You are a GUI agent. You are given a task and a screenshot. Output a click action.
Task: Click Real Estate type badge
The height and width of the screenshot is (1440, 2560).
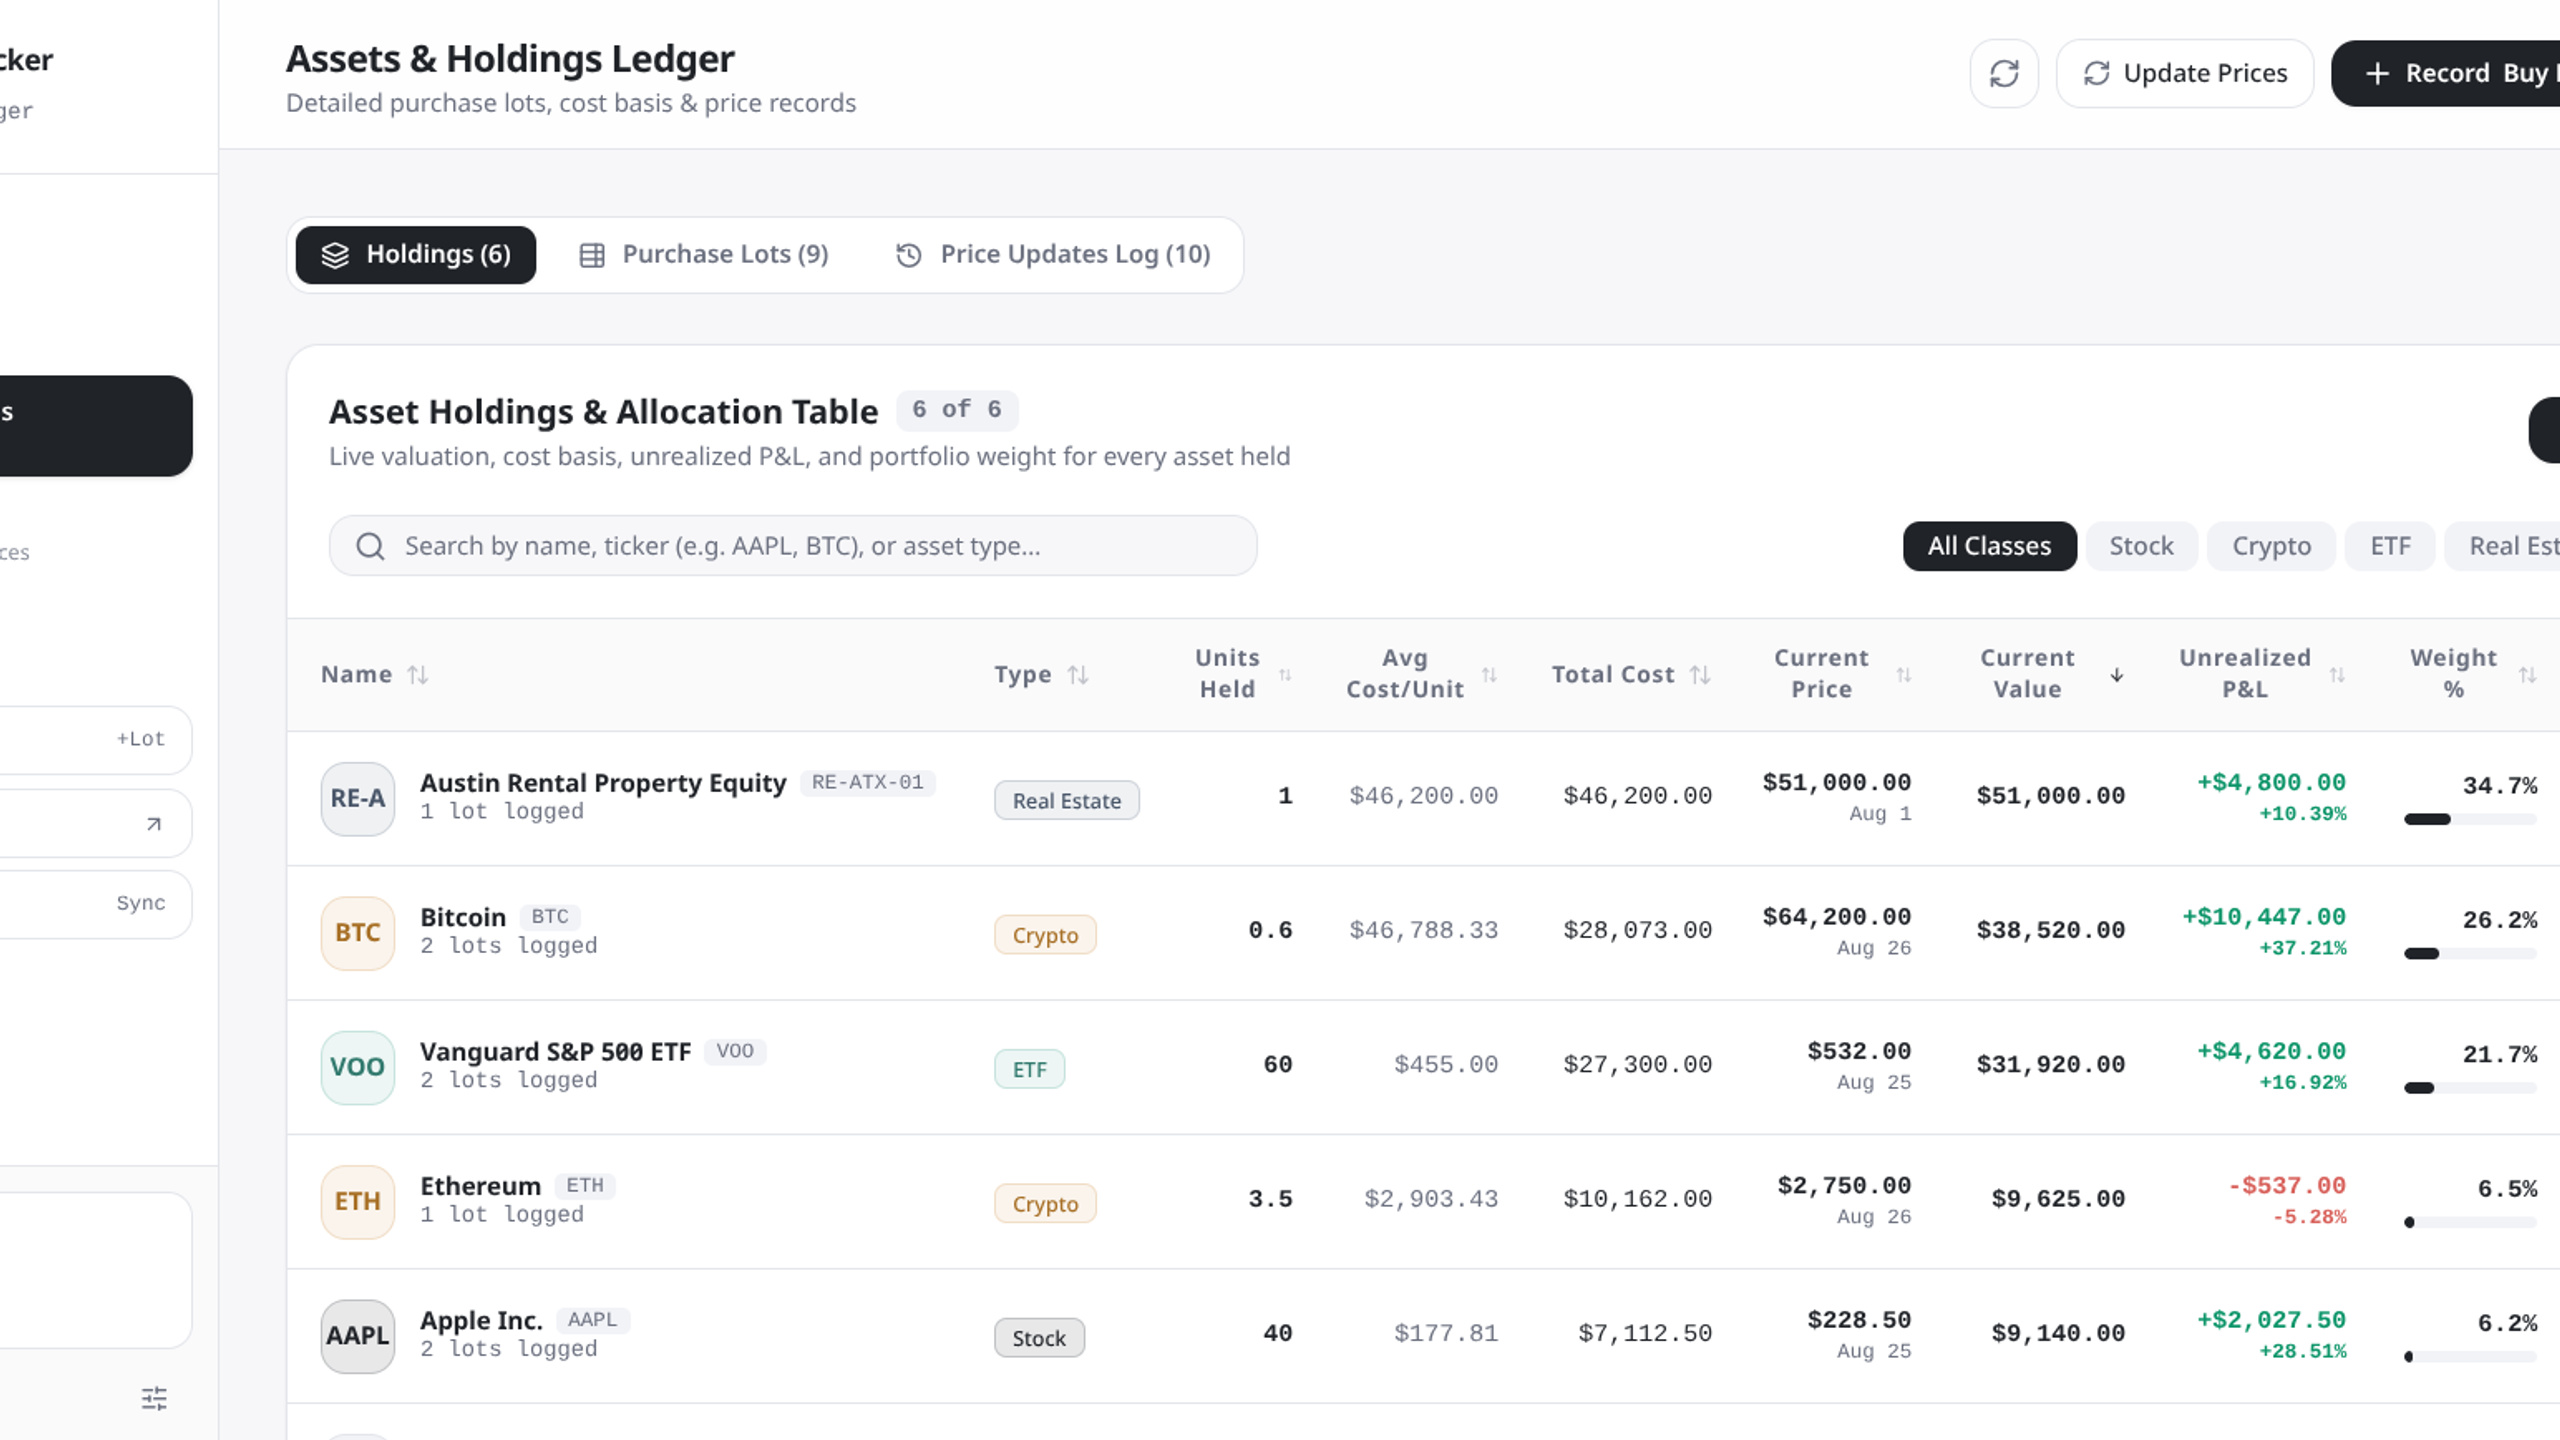click(x=1066, y=800)
